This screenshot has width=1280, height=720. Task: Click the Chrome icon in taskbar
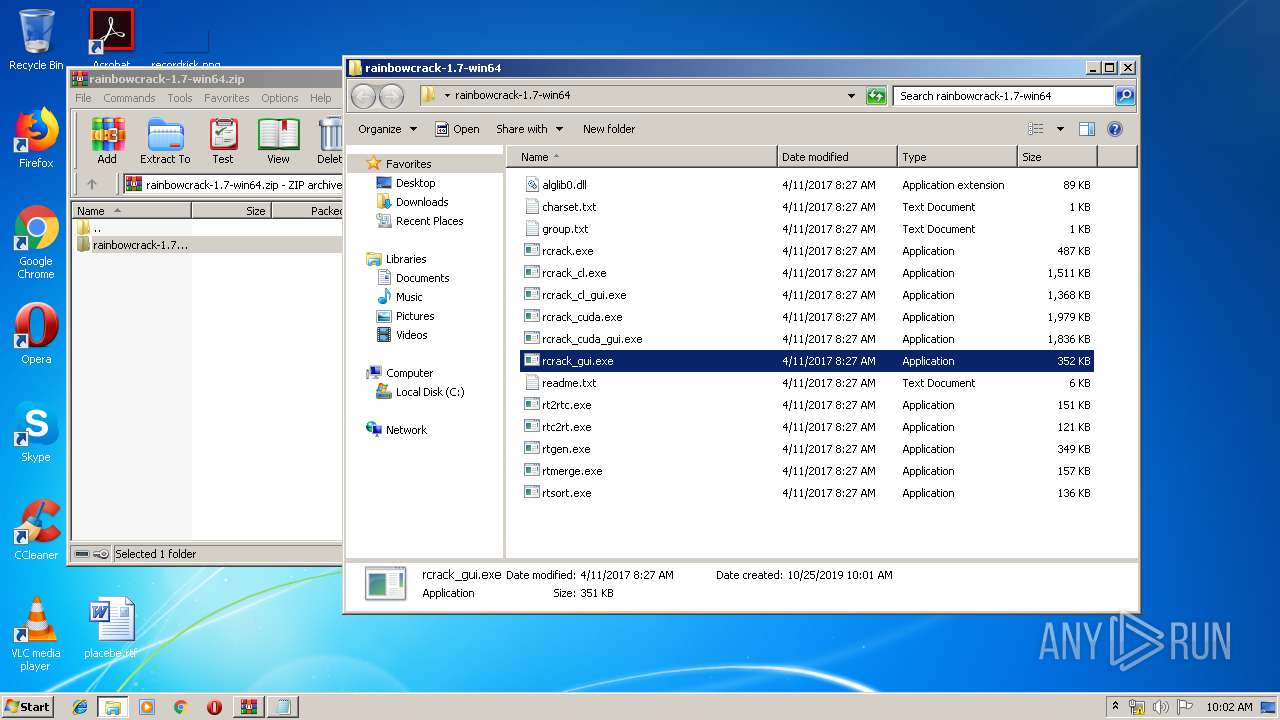coord(180,707)
